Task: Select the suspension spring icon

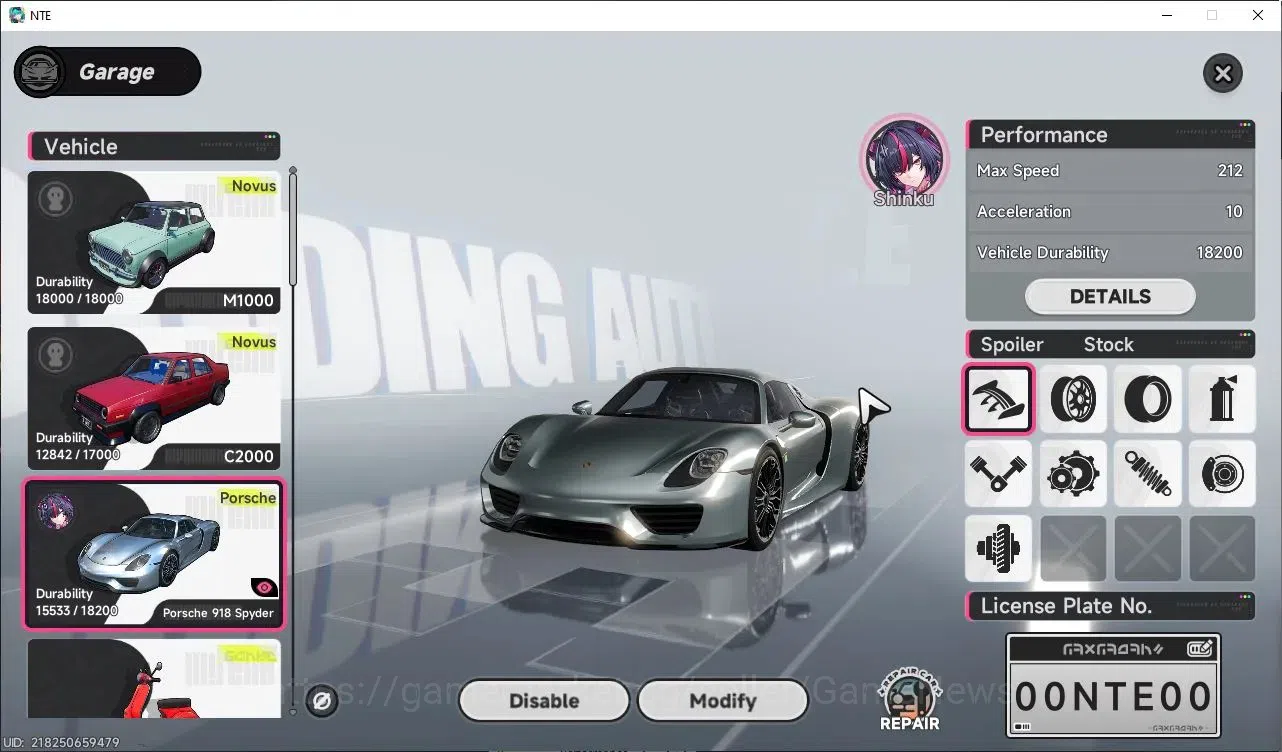Action: [x=1148, y=473]
